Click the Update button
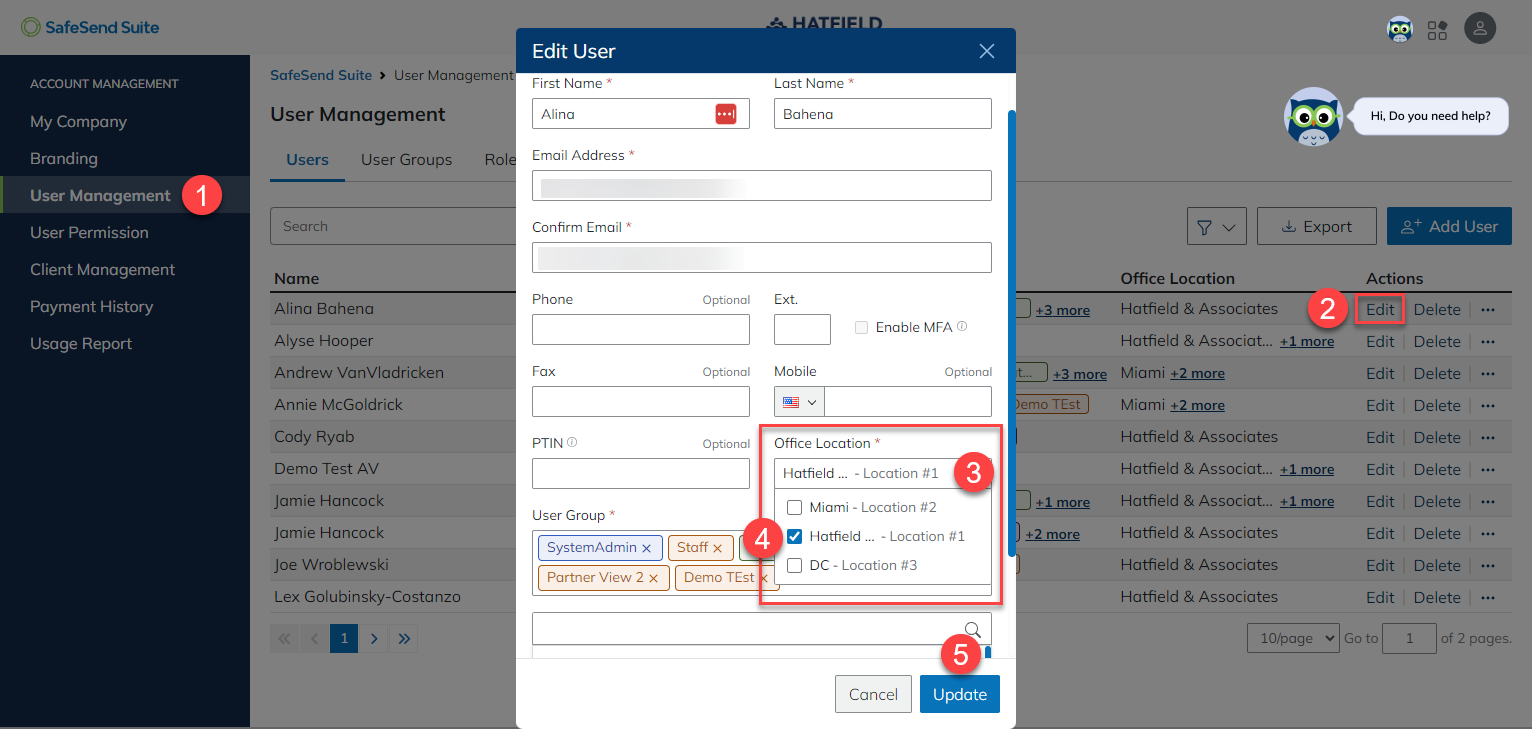Image resolution: width=1532 pixels, height=729 pixels. coord(959,693)
